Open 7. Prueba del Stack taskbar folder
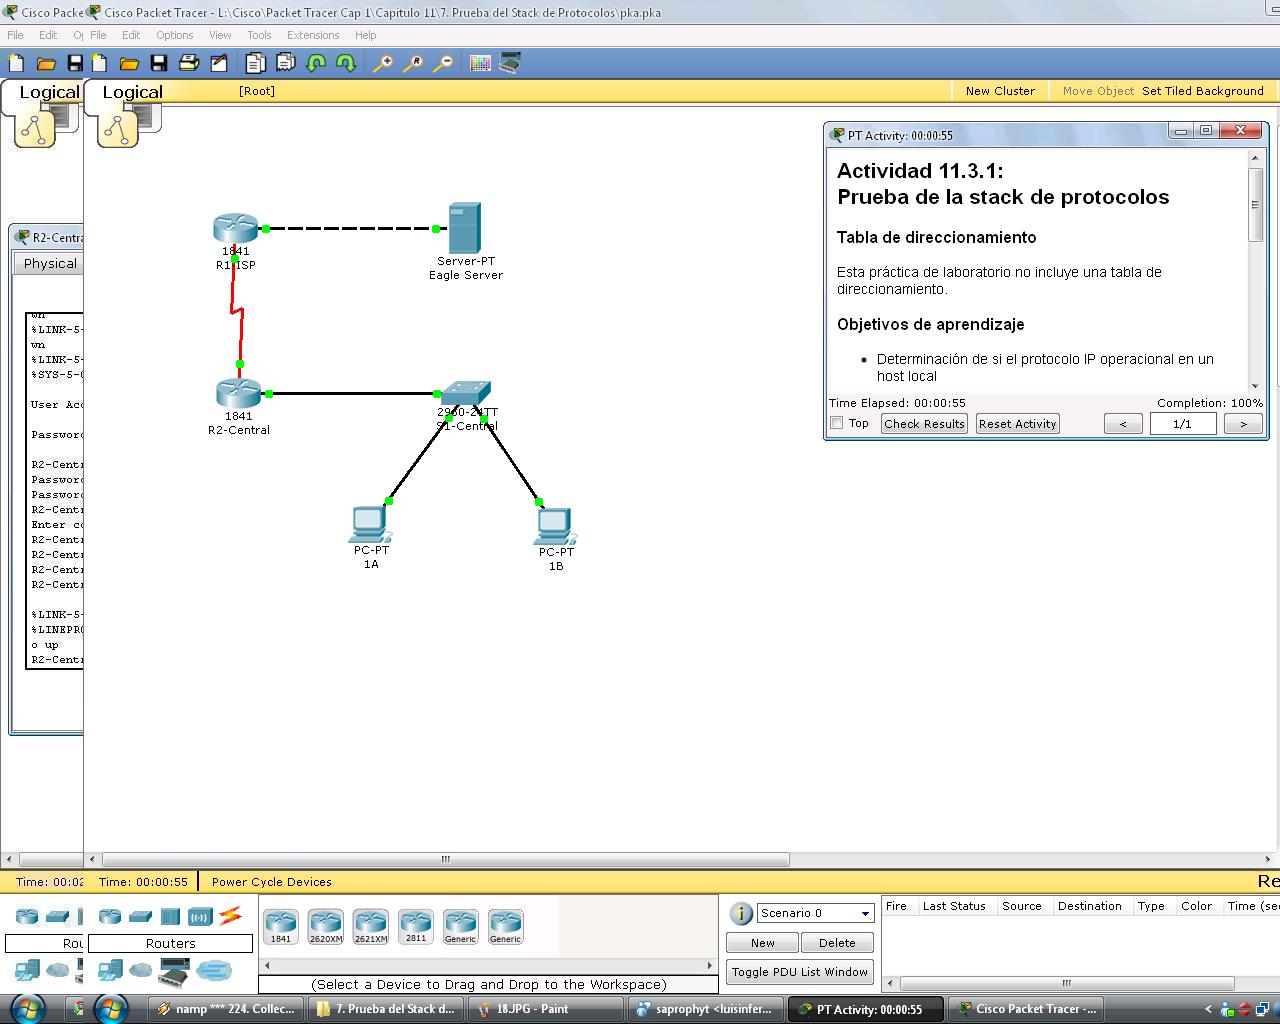Image resolution: width=1280 pixels, height=1024 pixels. [x=385, y=1009]
